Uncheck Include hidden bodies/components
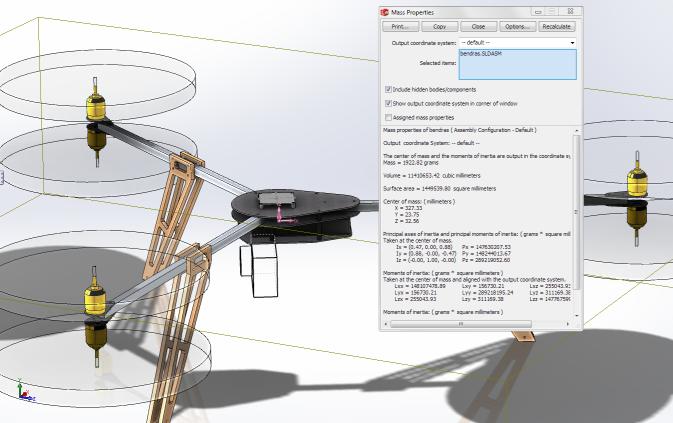The width and height of the screenshot is (673, 423). click(389, 89)
